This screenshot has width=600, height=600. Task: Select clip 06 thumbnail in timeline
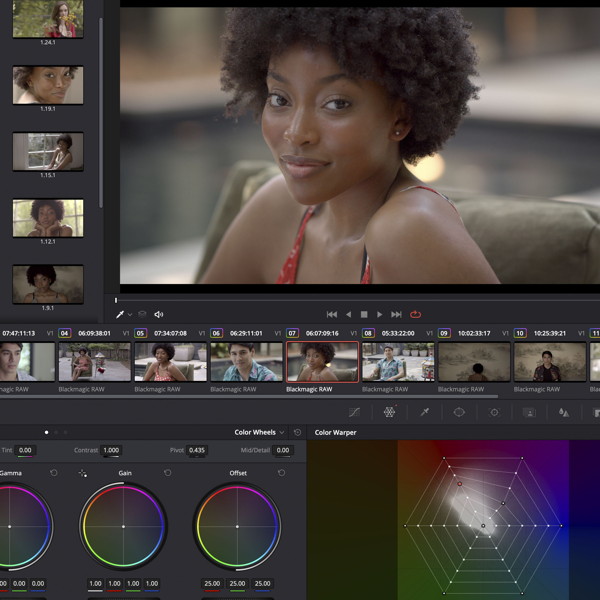click(x=246, y=362)
